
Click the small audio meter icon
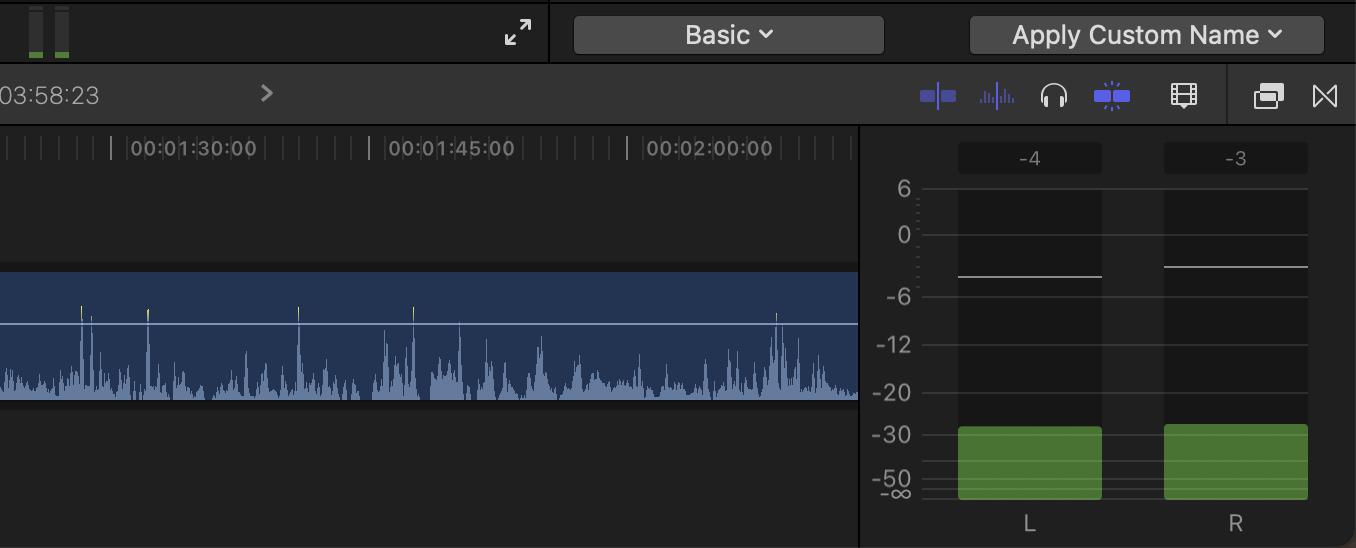point(49,32)
